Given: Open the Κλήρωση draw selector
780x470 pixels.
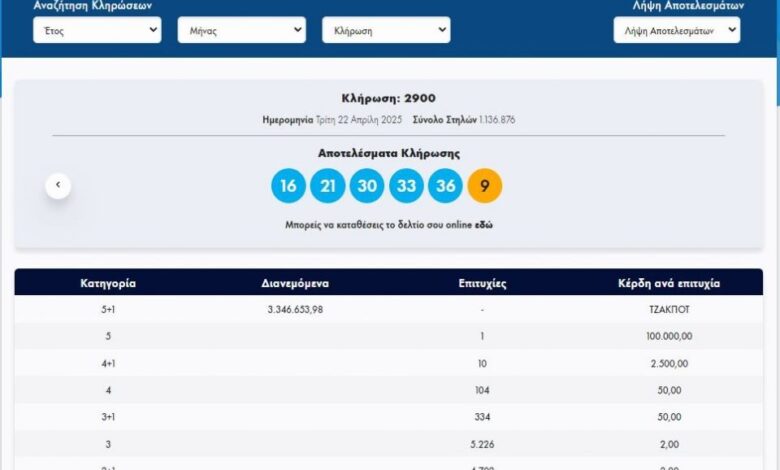Looking at the screenshot, I should (386, 31).
